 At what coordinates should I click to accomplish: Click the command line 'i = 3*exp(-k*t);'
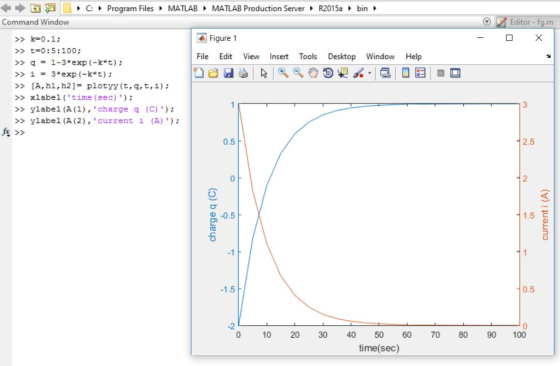coord(71,74)
